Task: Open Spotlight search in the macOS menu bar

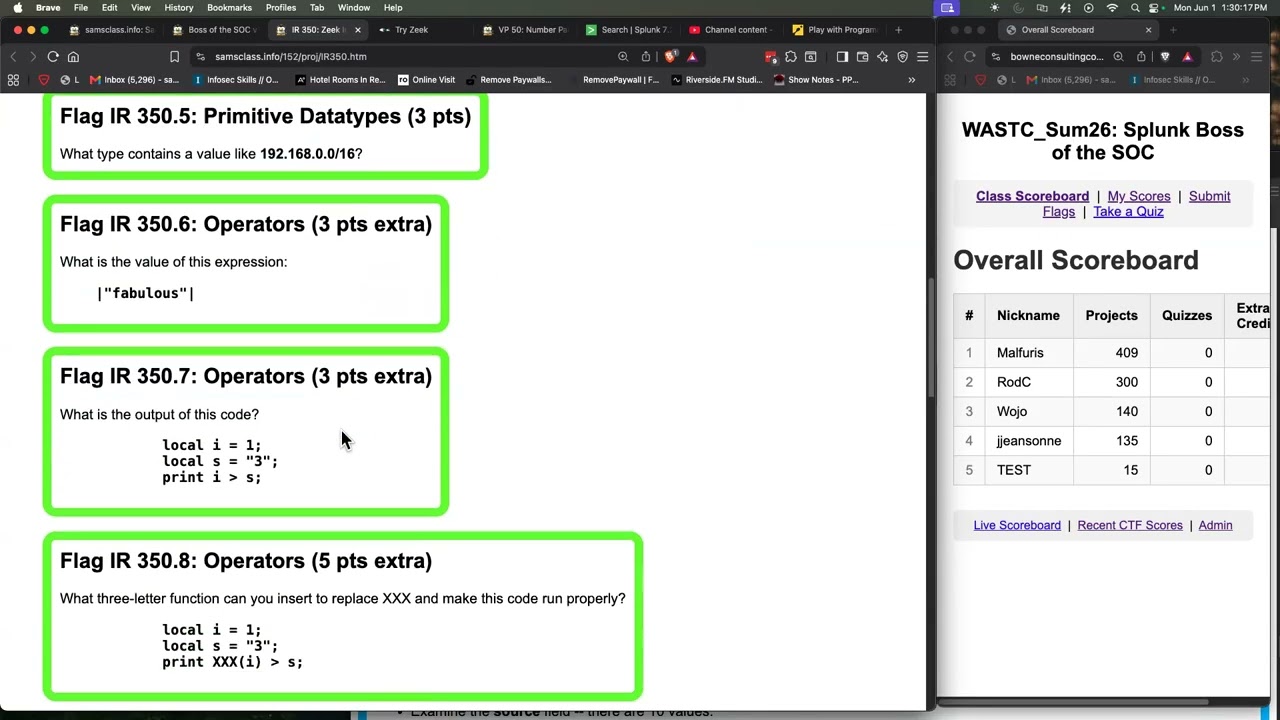Action: tap(1135, 8)
